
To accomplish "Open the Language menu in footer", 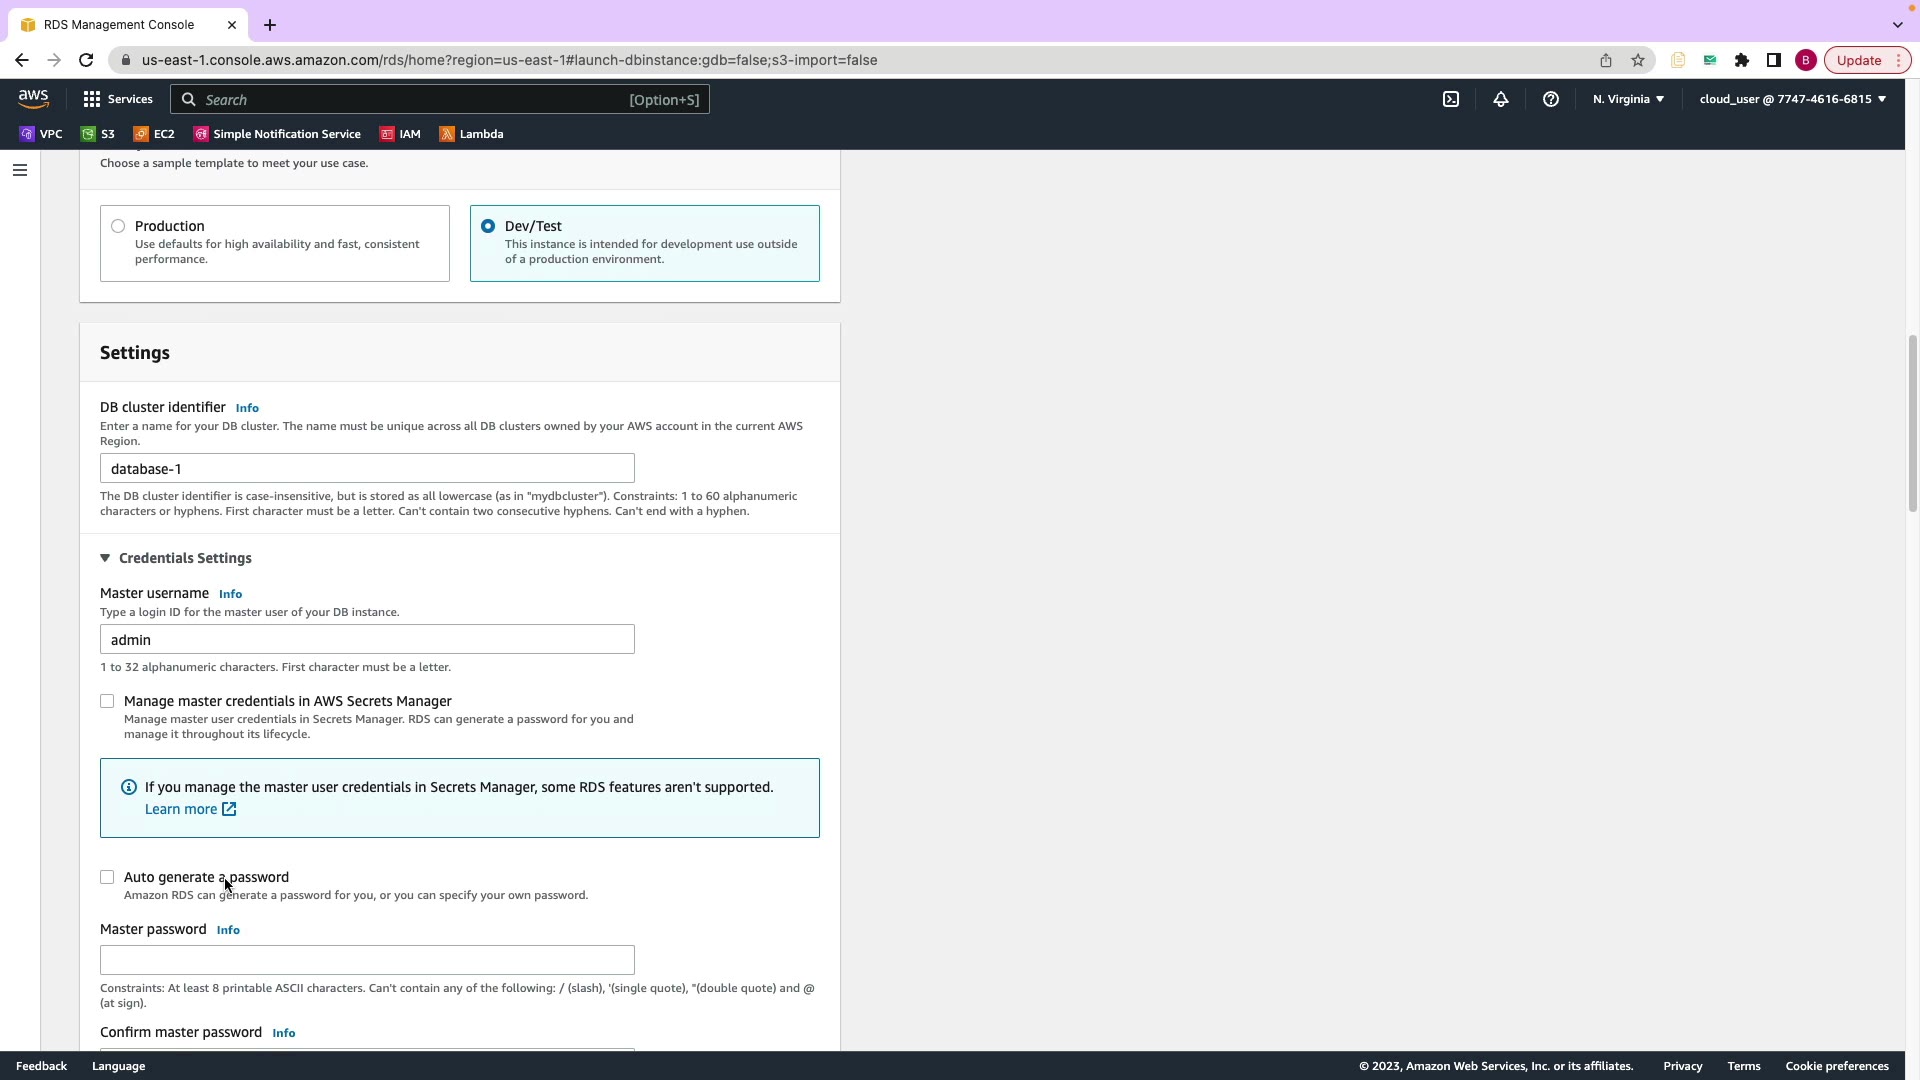I will point(118,1066).
